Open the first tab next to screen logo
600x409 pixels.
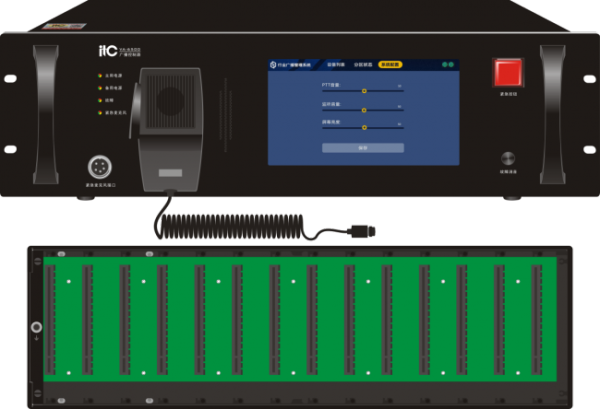(x=336, y=65)
